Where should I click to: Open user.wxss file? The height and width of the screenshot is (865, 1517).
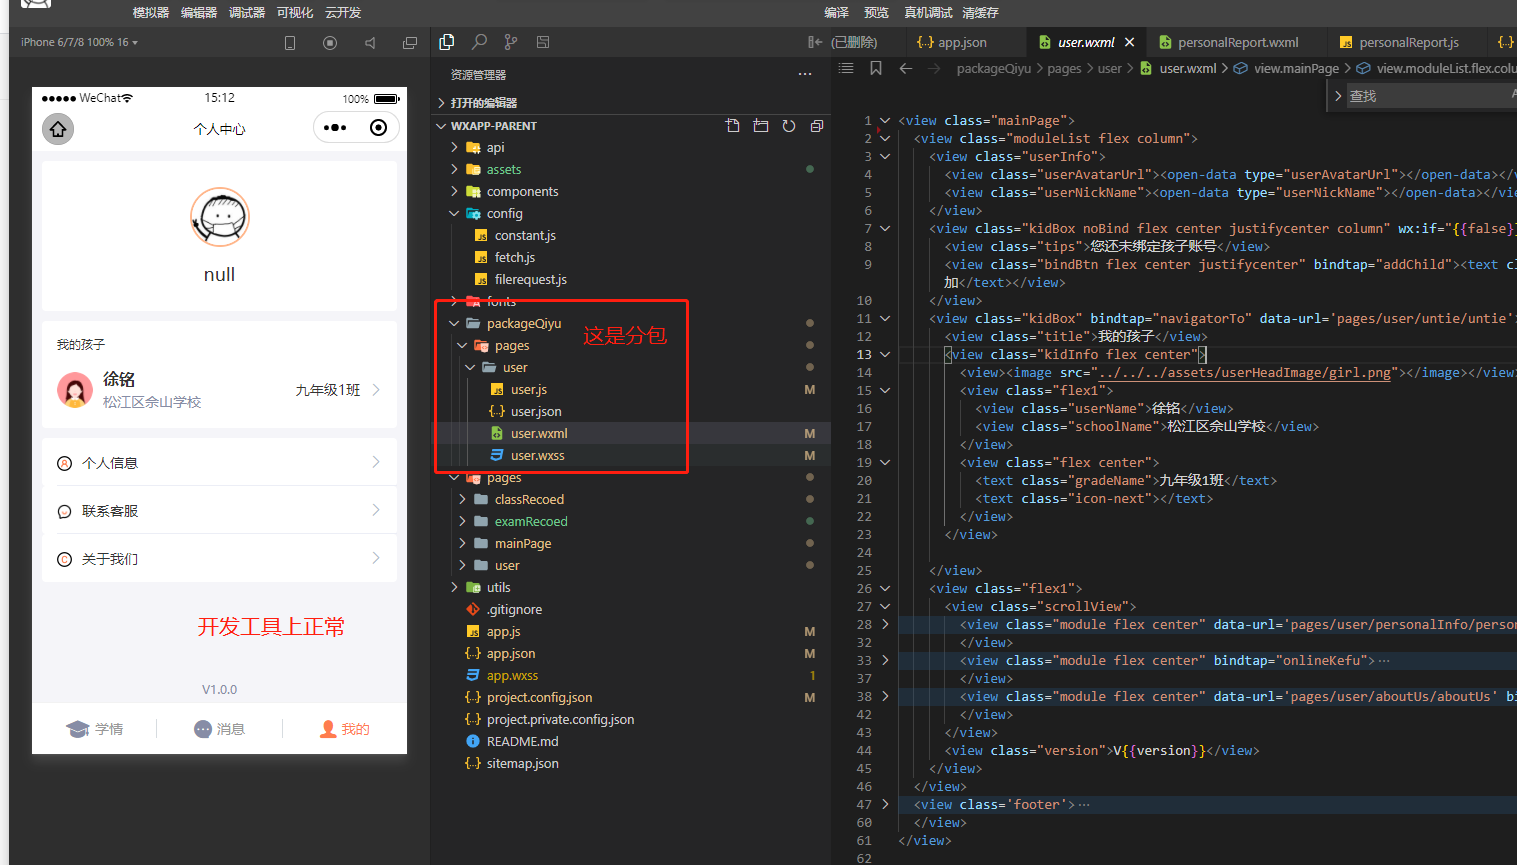coord(538,455)
